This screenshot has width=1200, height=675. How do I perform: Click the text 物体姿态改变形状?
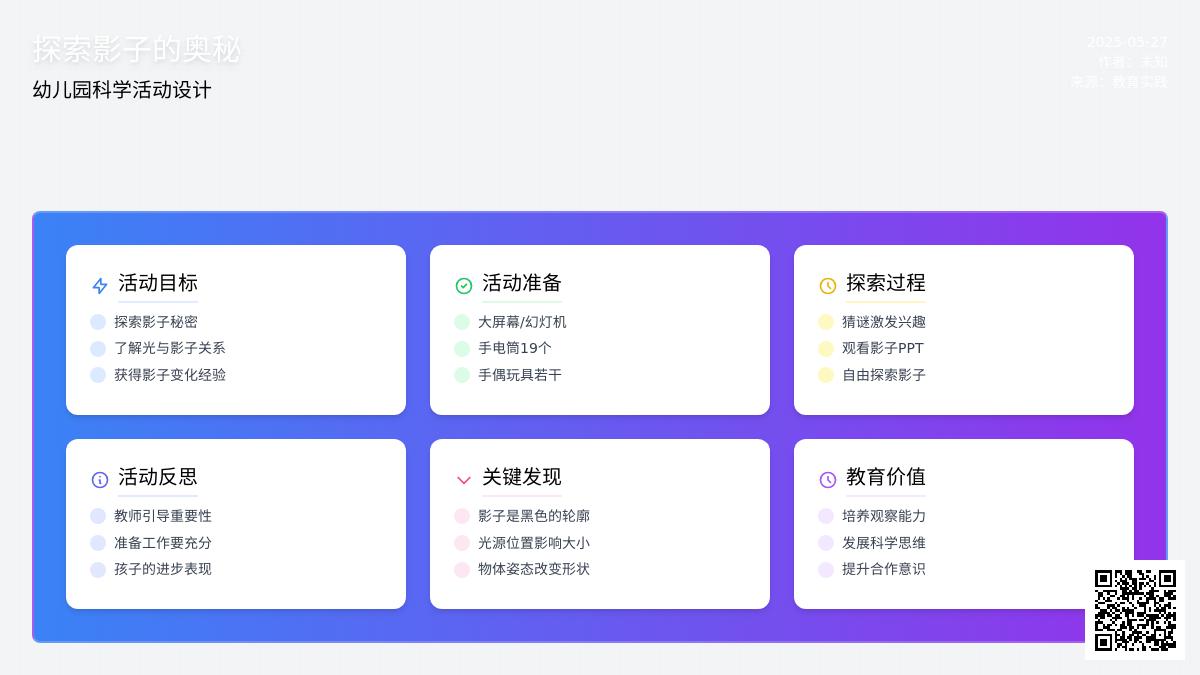(x=534, y=569)
